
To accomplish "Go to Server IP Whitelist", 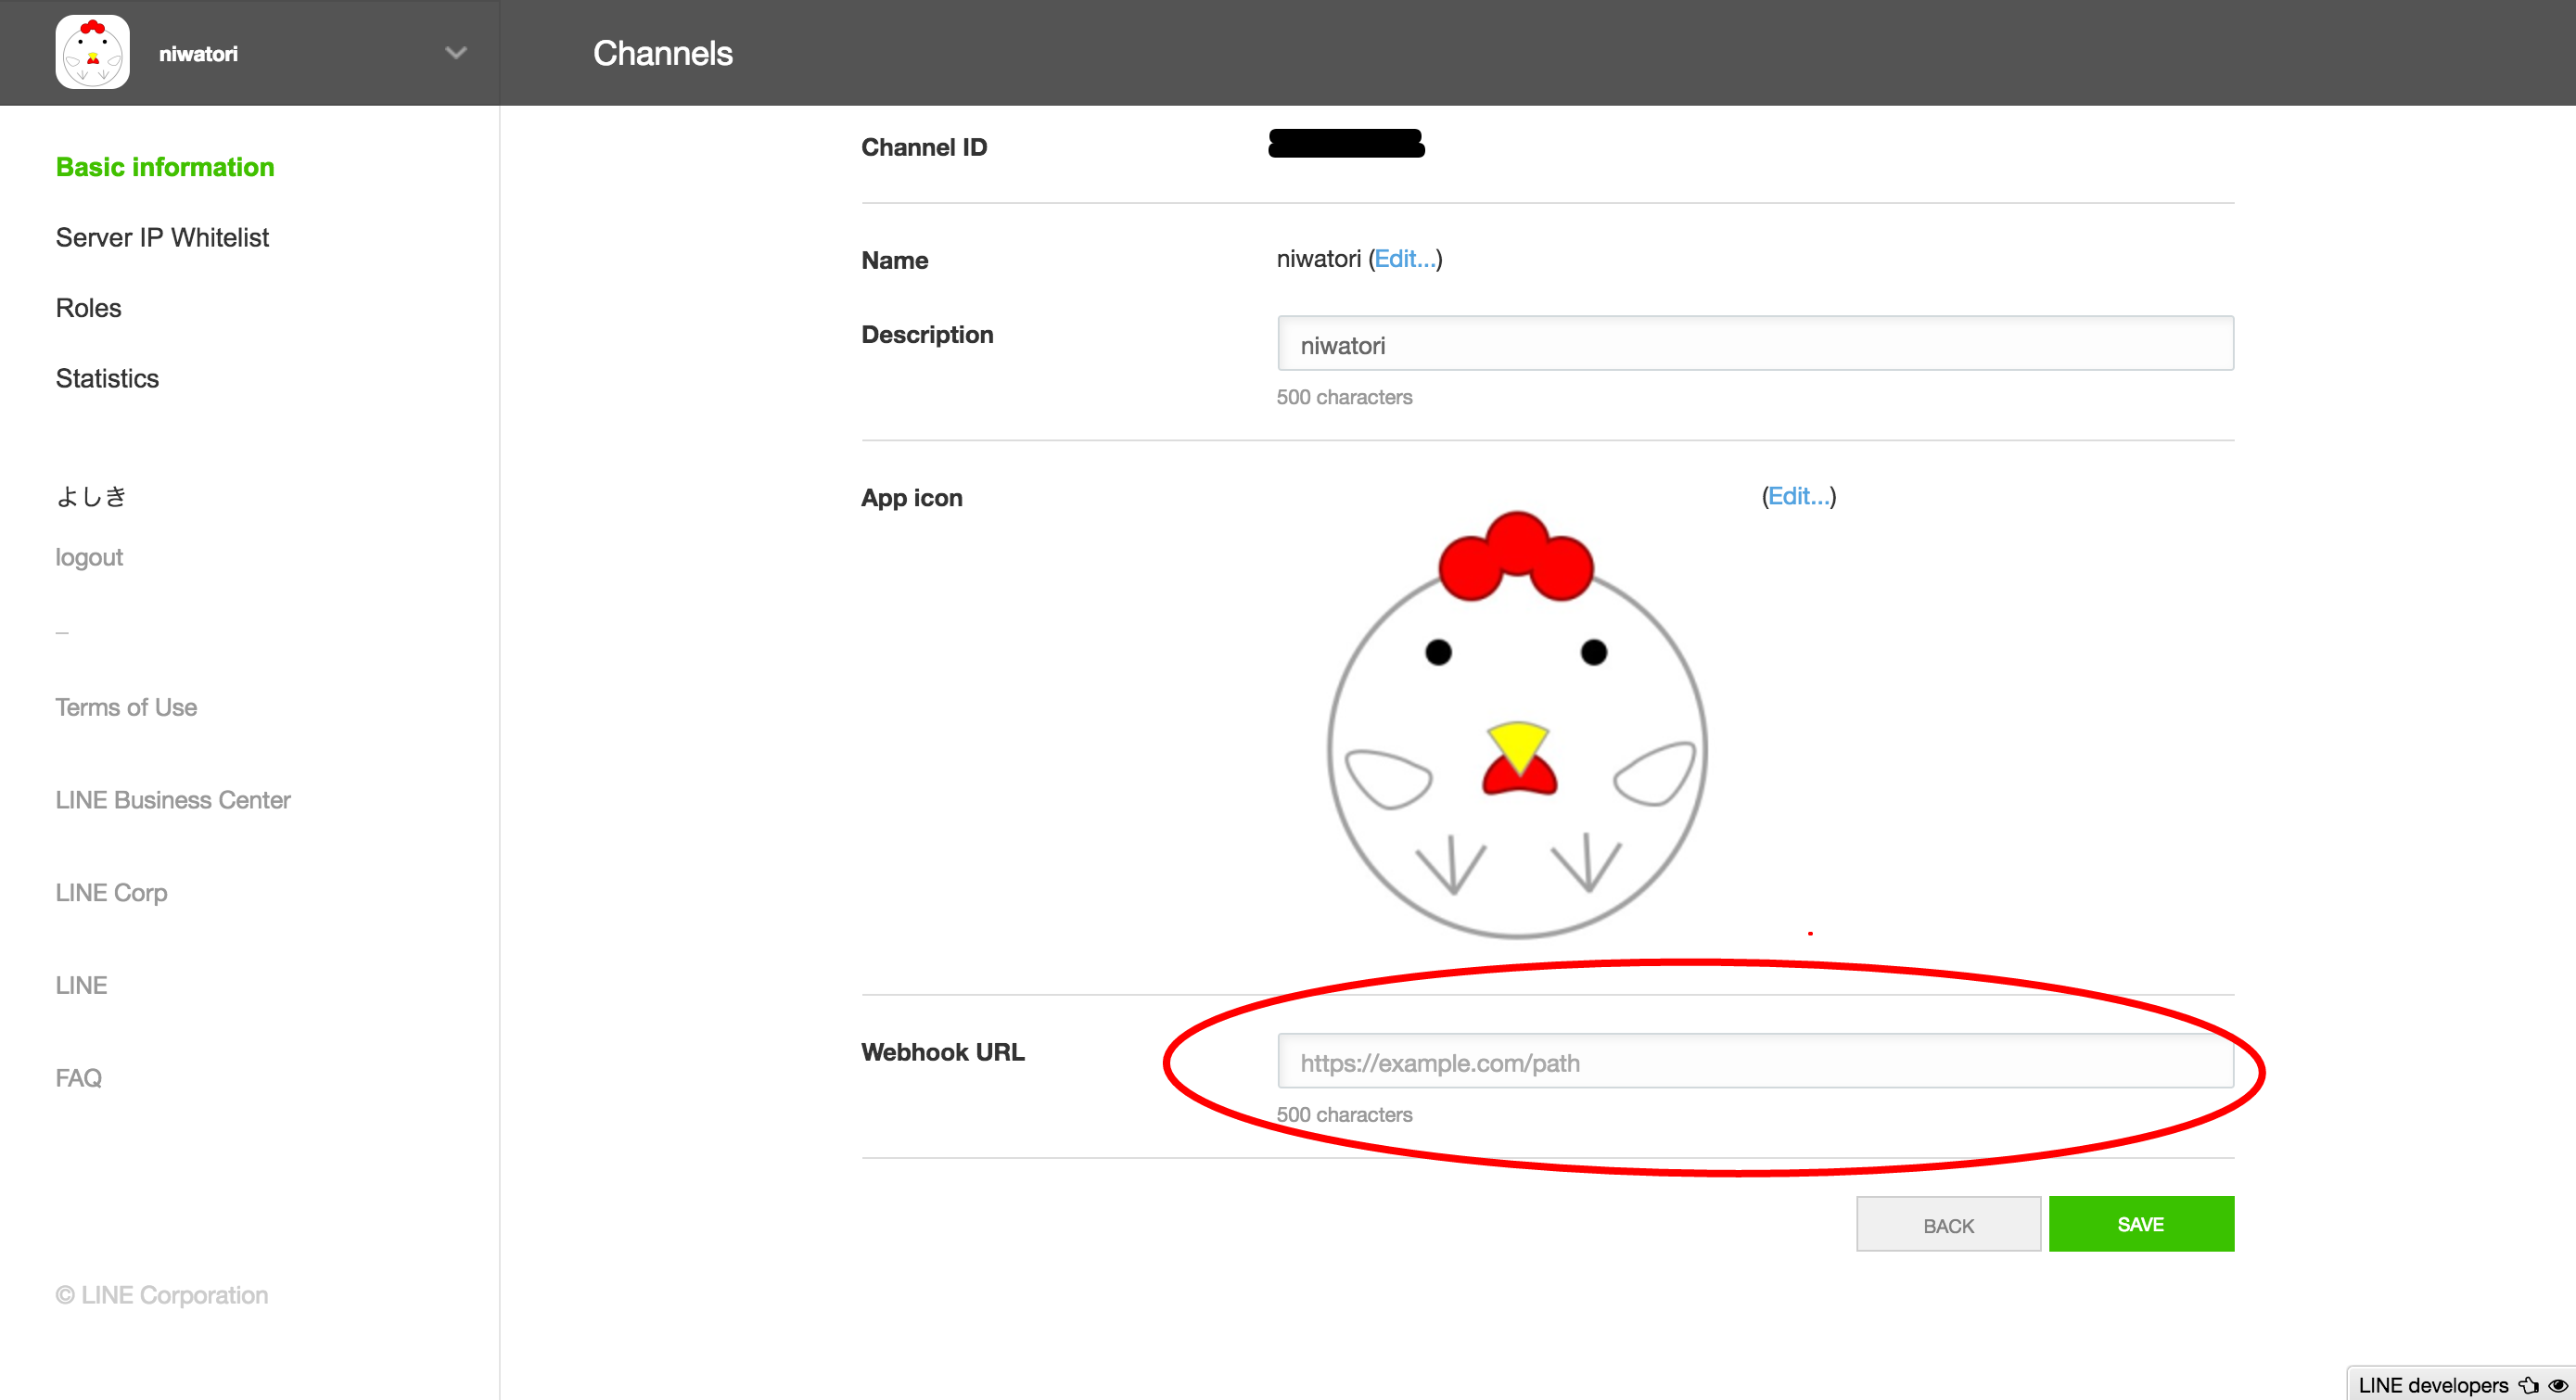I will coord(162,238).
